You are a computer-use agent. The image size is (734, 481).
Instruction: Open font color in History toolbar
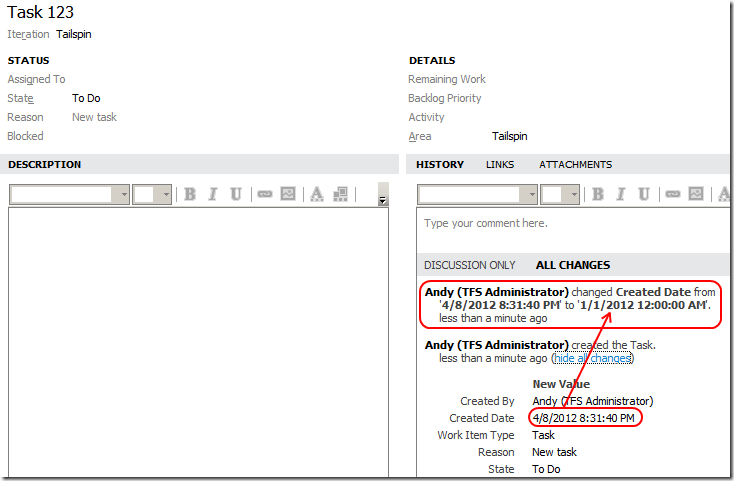point(724,194)
